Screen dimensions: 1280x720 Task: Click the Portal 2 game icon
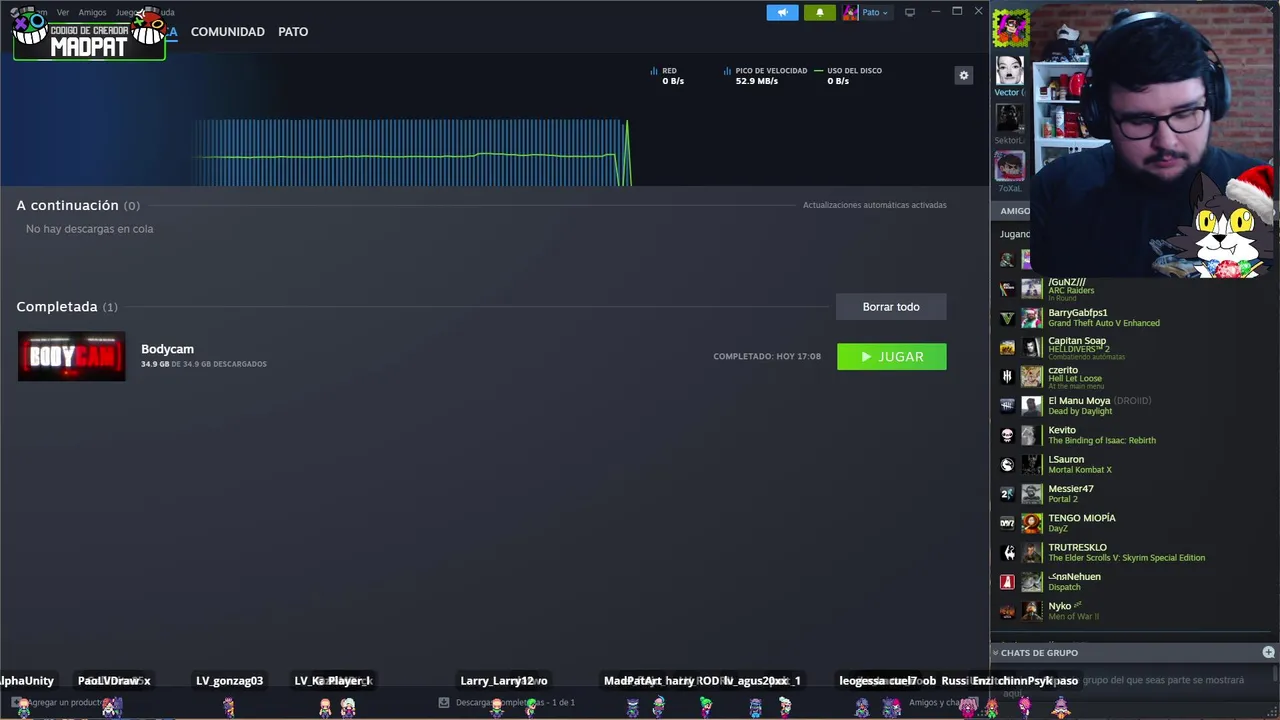tap(1007, 494)
